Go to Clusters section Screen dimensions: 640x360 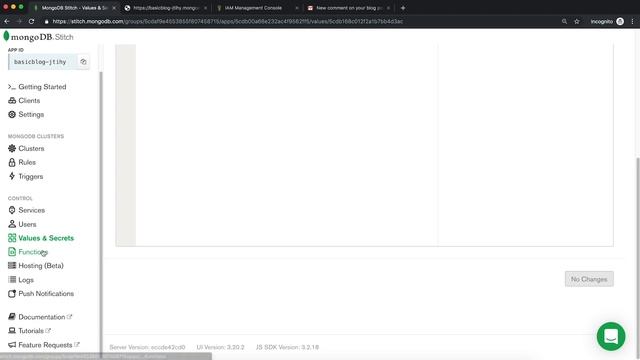click(x=31, y=149)
